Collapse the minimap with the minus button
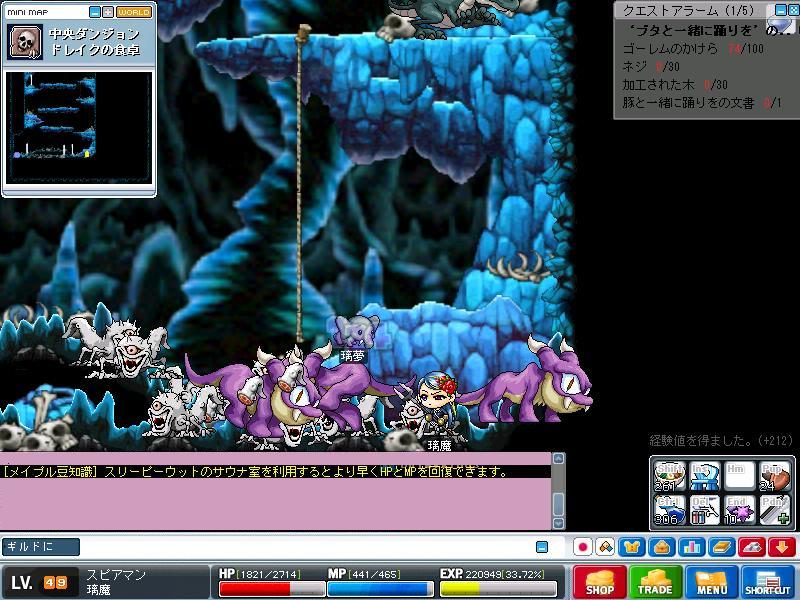800x600 pixels. click(95, 12)
